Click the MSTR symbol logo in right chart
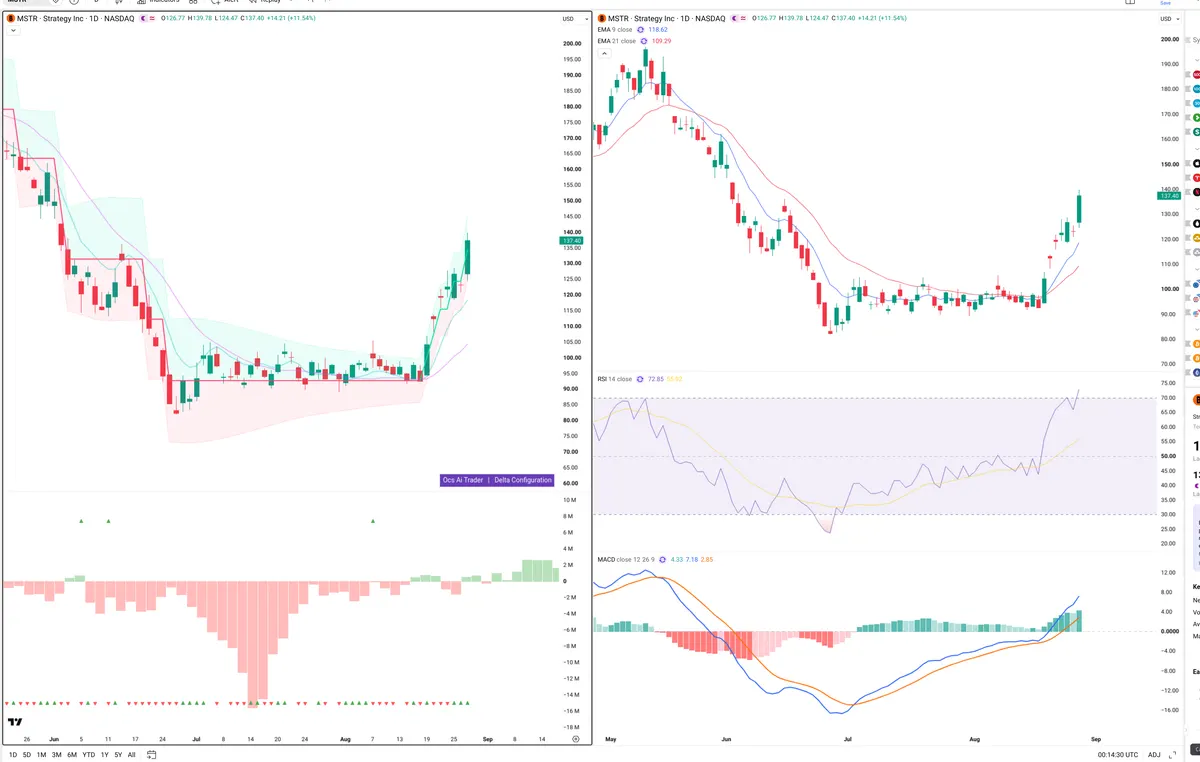The image size is (1200, 762). pyautogui.click(x=601, y=19)
